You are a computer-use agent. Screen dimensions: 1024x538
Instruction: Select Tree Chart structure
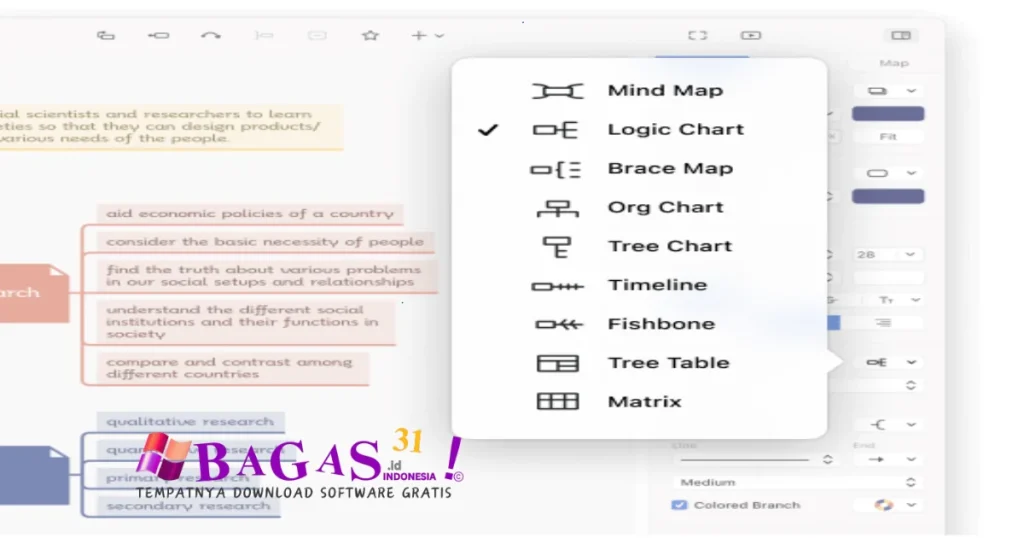click(x=639, y=246)
